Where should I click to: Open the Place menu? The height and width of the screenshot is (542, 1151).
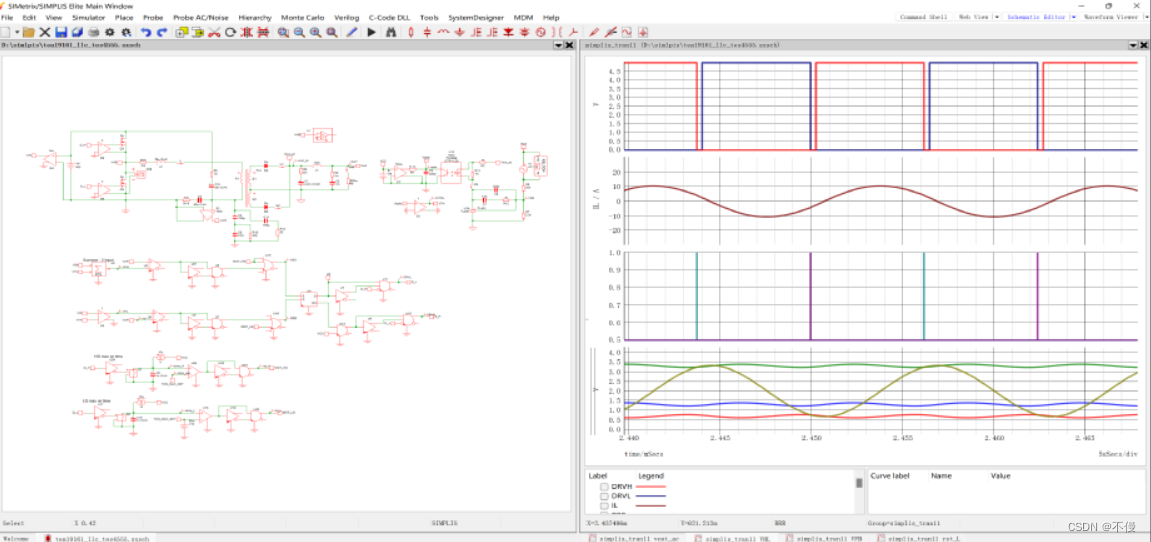pos(125,17)
